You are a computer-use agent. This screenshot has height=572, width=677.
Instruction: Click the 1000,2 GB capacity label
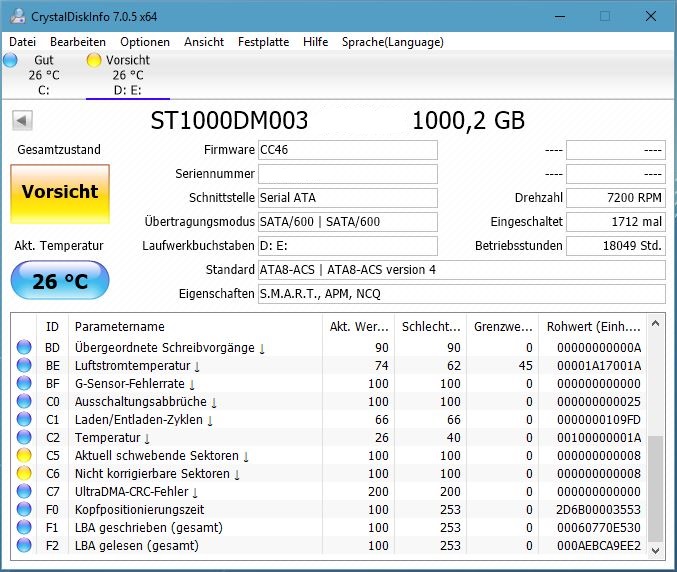point(469,120)
